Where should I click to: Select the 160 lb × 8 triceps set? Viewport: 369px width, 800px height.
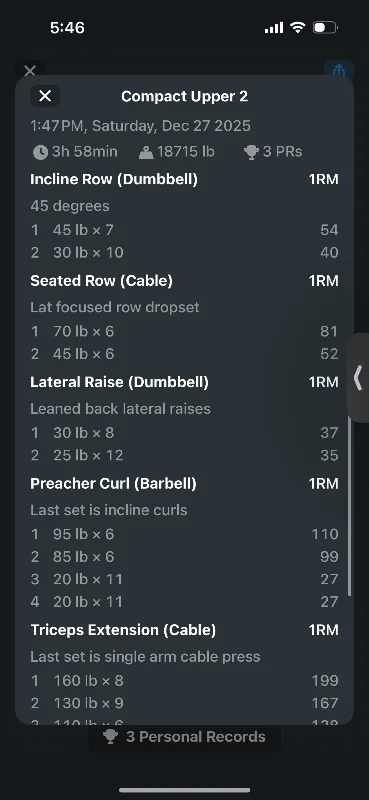(x=184, y=681)
